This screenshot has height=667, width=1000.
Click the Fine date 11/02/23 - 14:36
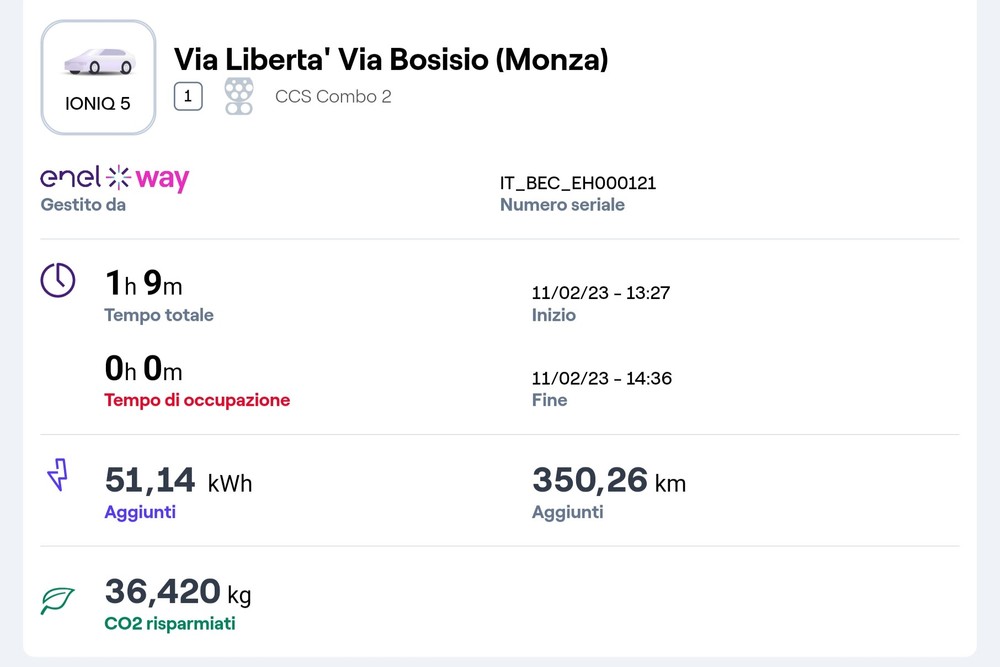click(601, 378)
